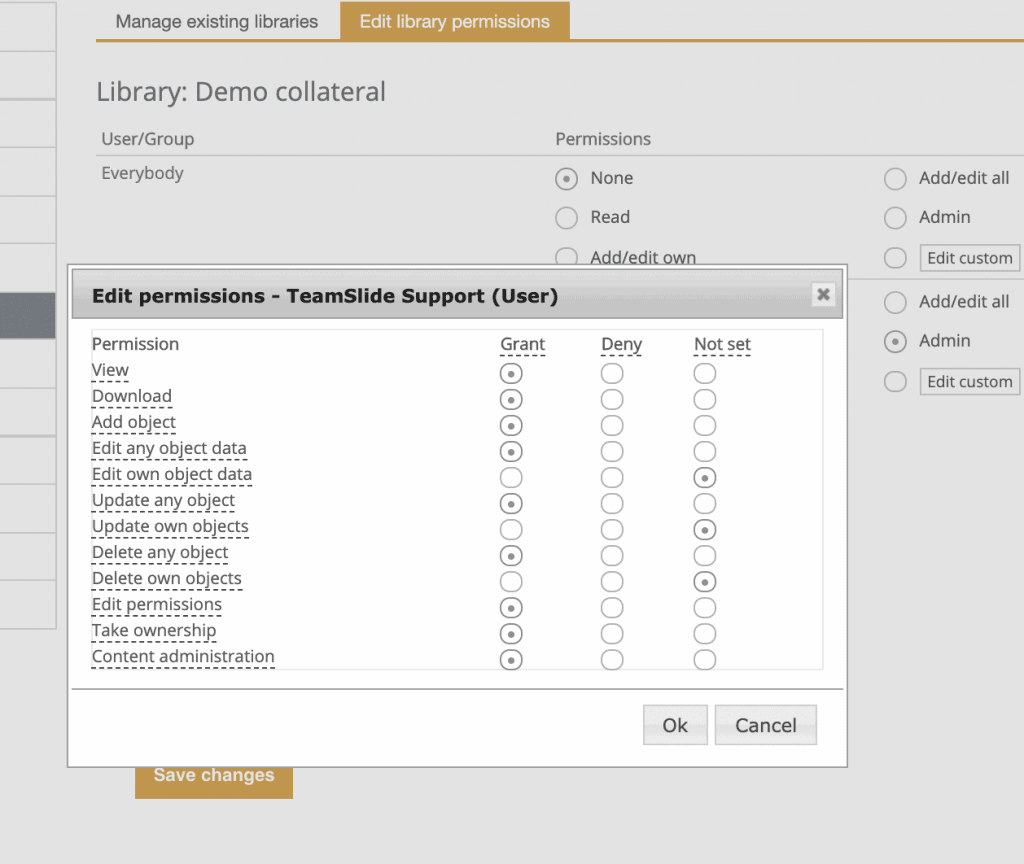The height and width of the screenshot is (864, 1024).
Task: Cancel the permission changes
Action: (765, 724)
